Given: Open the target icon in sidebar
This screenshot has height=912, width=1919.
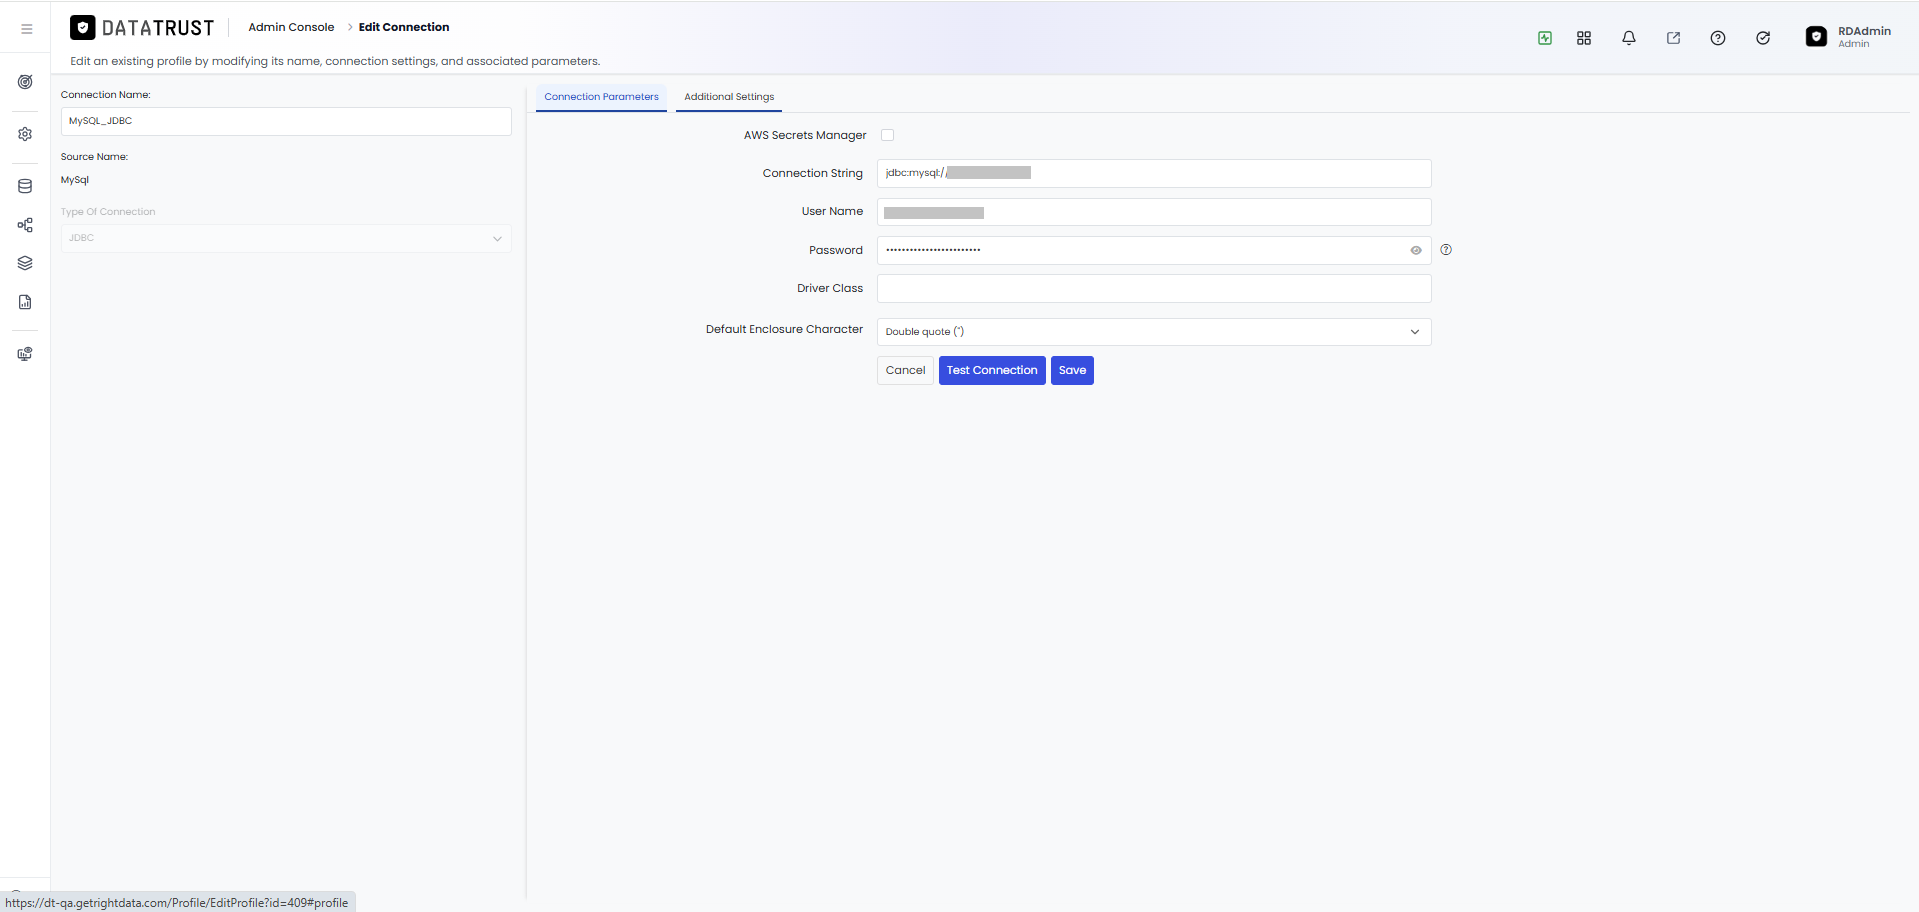Looking at the screenshot, I should [x=25, y=82].
